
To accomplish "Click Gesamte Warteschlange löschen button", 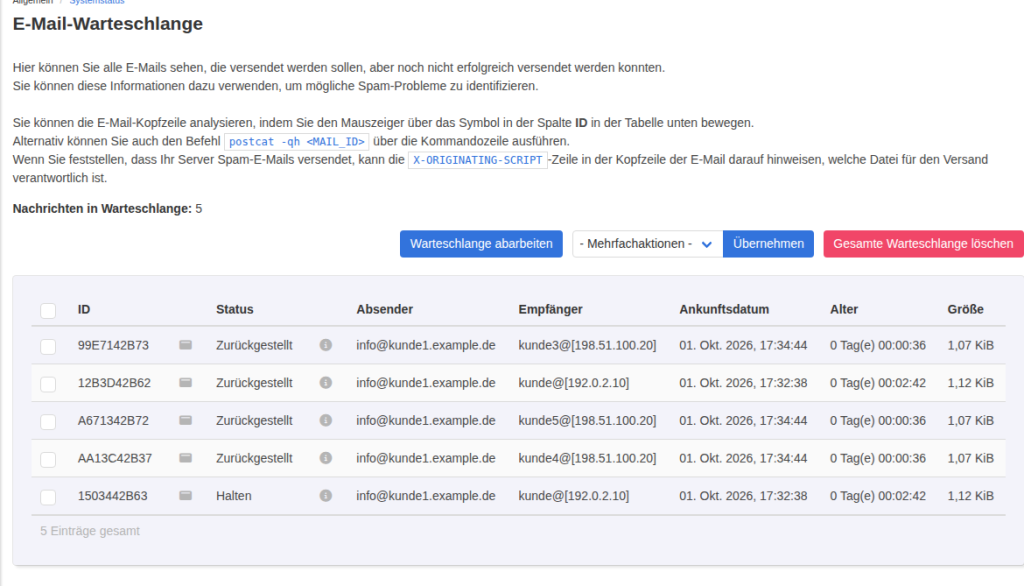I will pyautogui.click(x=923, y=244).
